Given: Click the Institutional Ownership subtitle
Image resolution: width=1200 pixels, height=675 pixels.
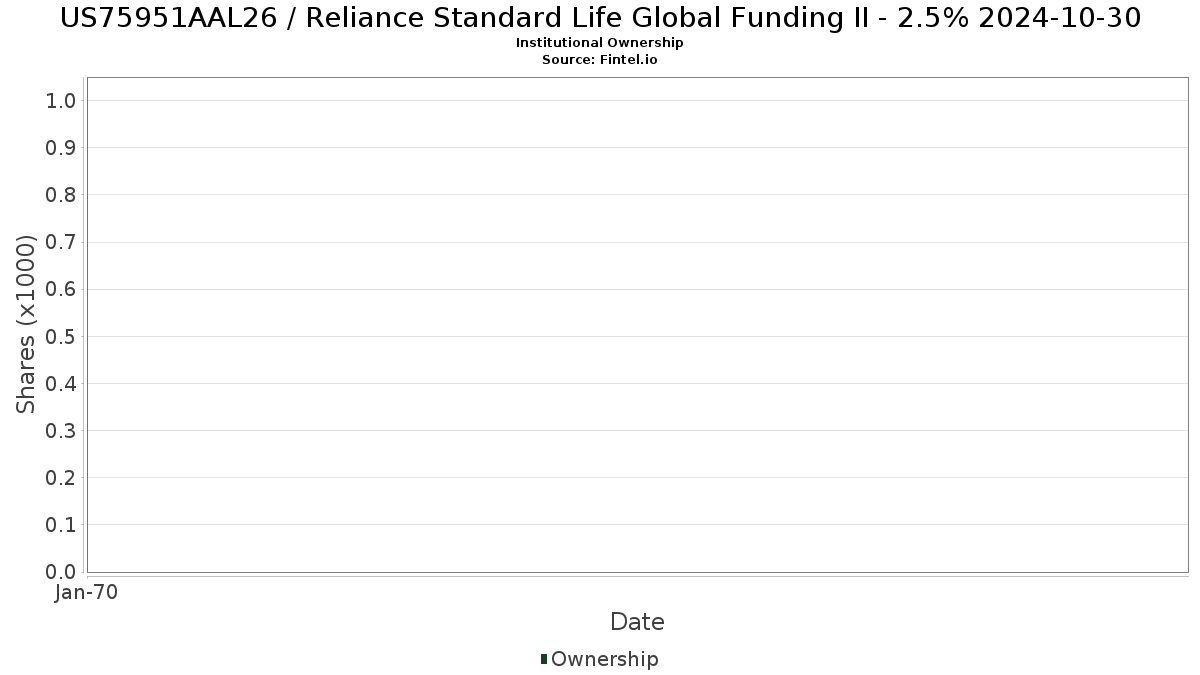Looking at the screenshot, I should click(x=600, y=43).
